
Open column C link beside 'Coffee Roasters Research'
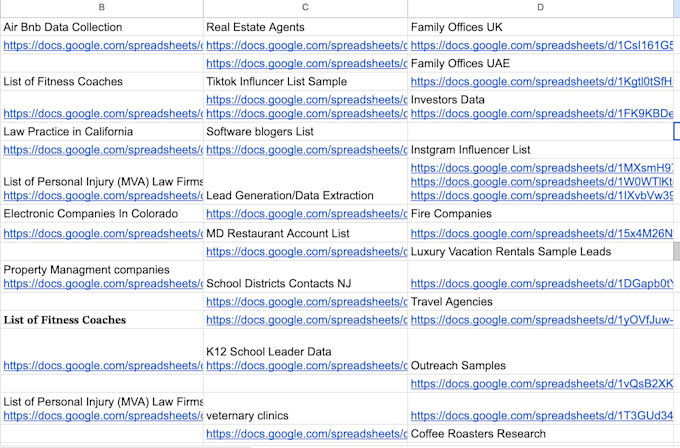(x=307, y=434)
